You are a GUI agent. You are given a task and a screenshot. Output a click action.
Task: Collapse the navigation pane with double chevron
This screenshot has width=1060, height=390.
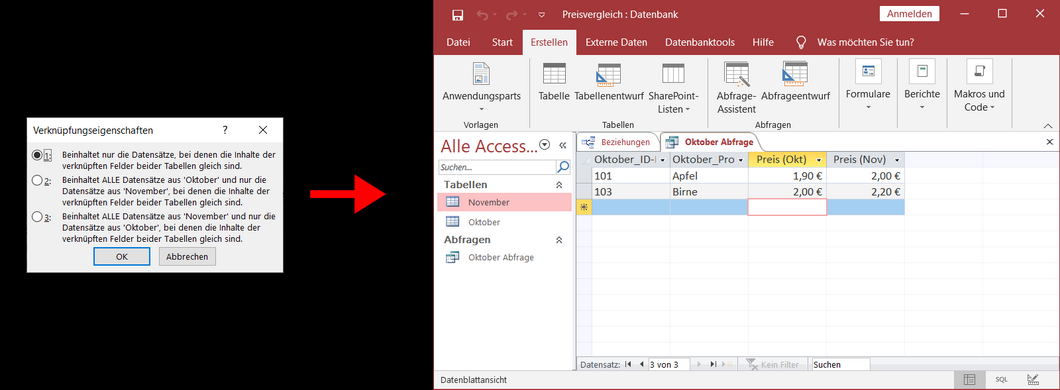pos(562,145)
